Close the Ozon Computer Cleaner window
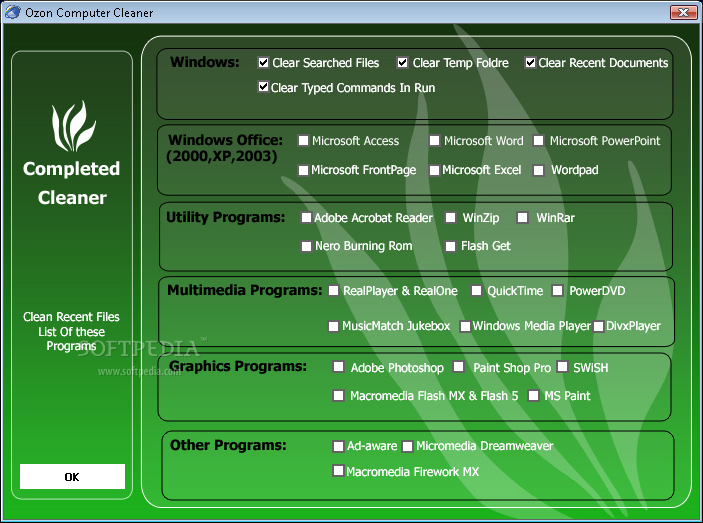703x523 pixels. tap(683, 12)
